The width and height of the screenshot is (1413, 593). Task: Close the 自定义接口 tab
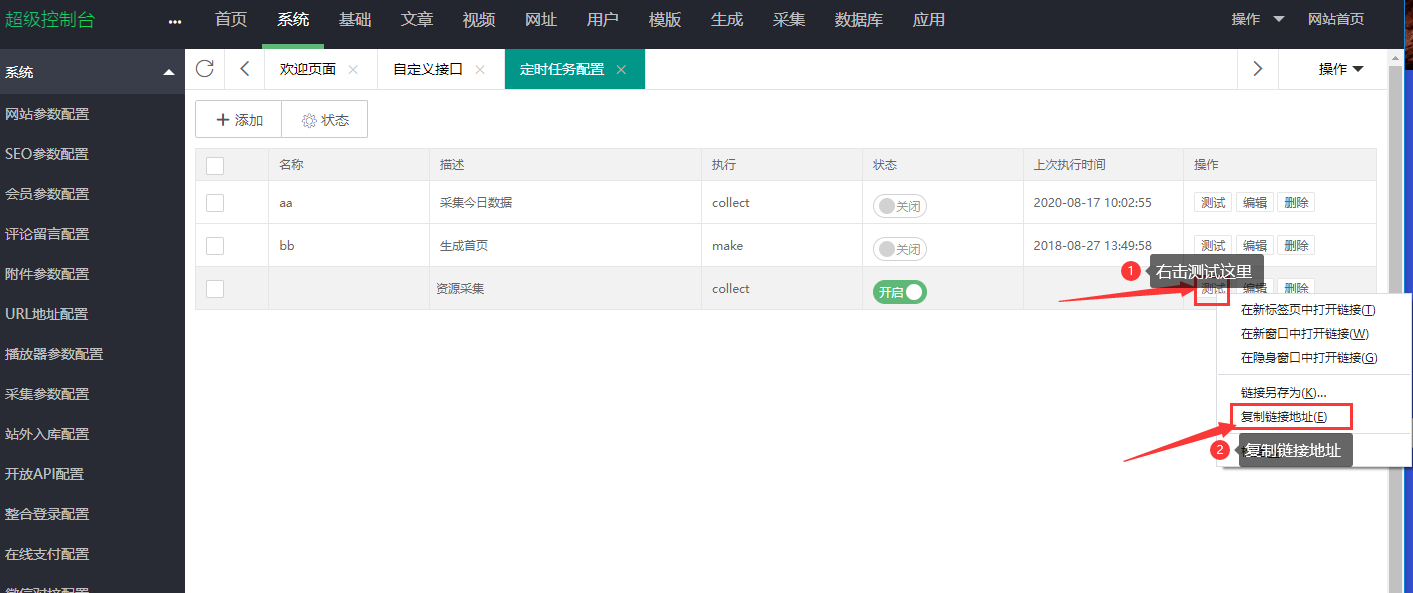tap(480, 70)
